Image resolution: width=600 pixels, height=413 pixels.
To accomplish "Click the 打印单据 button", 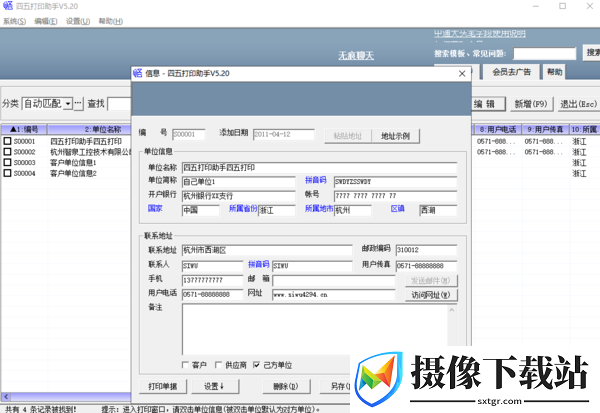I will [x=163, y=387].
